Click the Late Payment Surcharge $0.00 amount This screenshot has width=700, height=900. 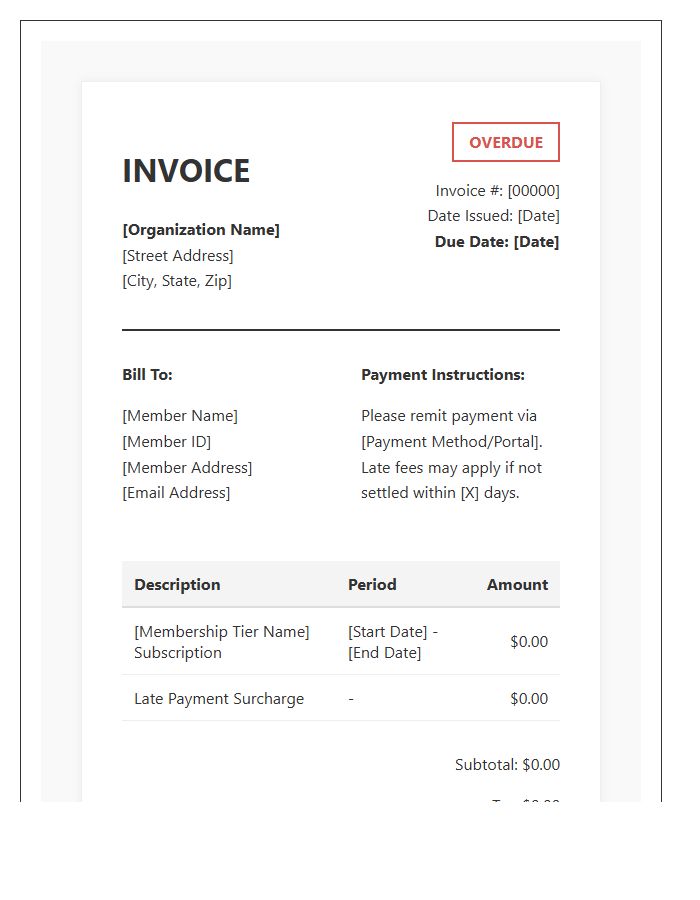(529, 699)
